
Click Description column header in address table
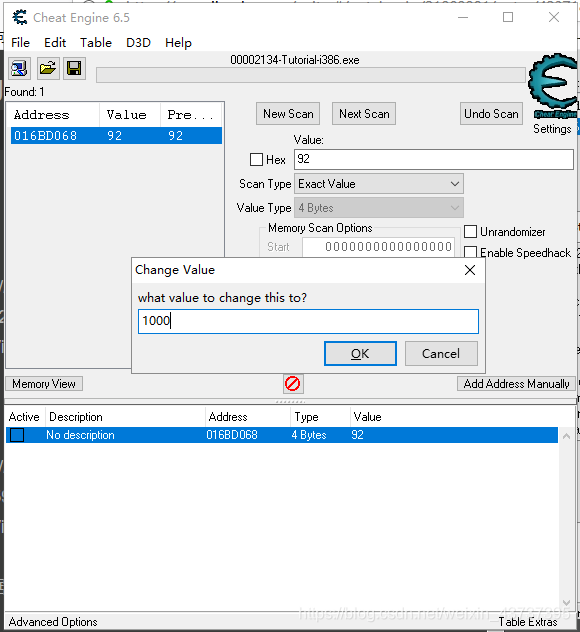pos(125,417)
